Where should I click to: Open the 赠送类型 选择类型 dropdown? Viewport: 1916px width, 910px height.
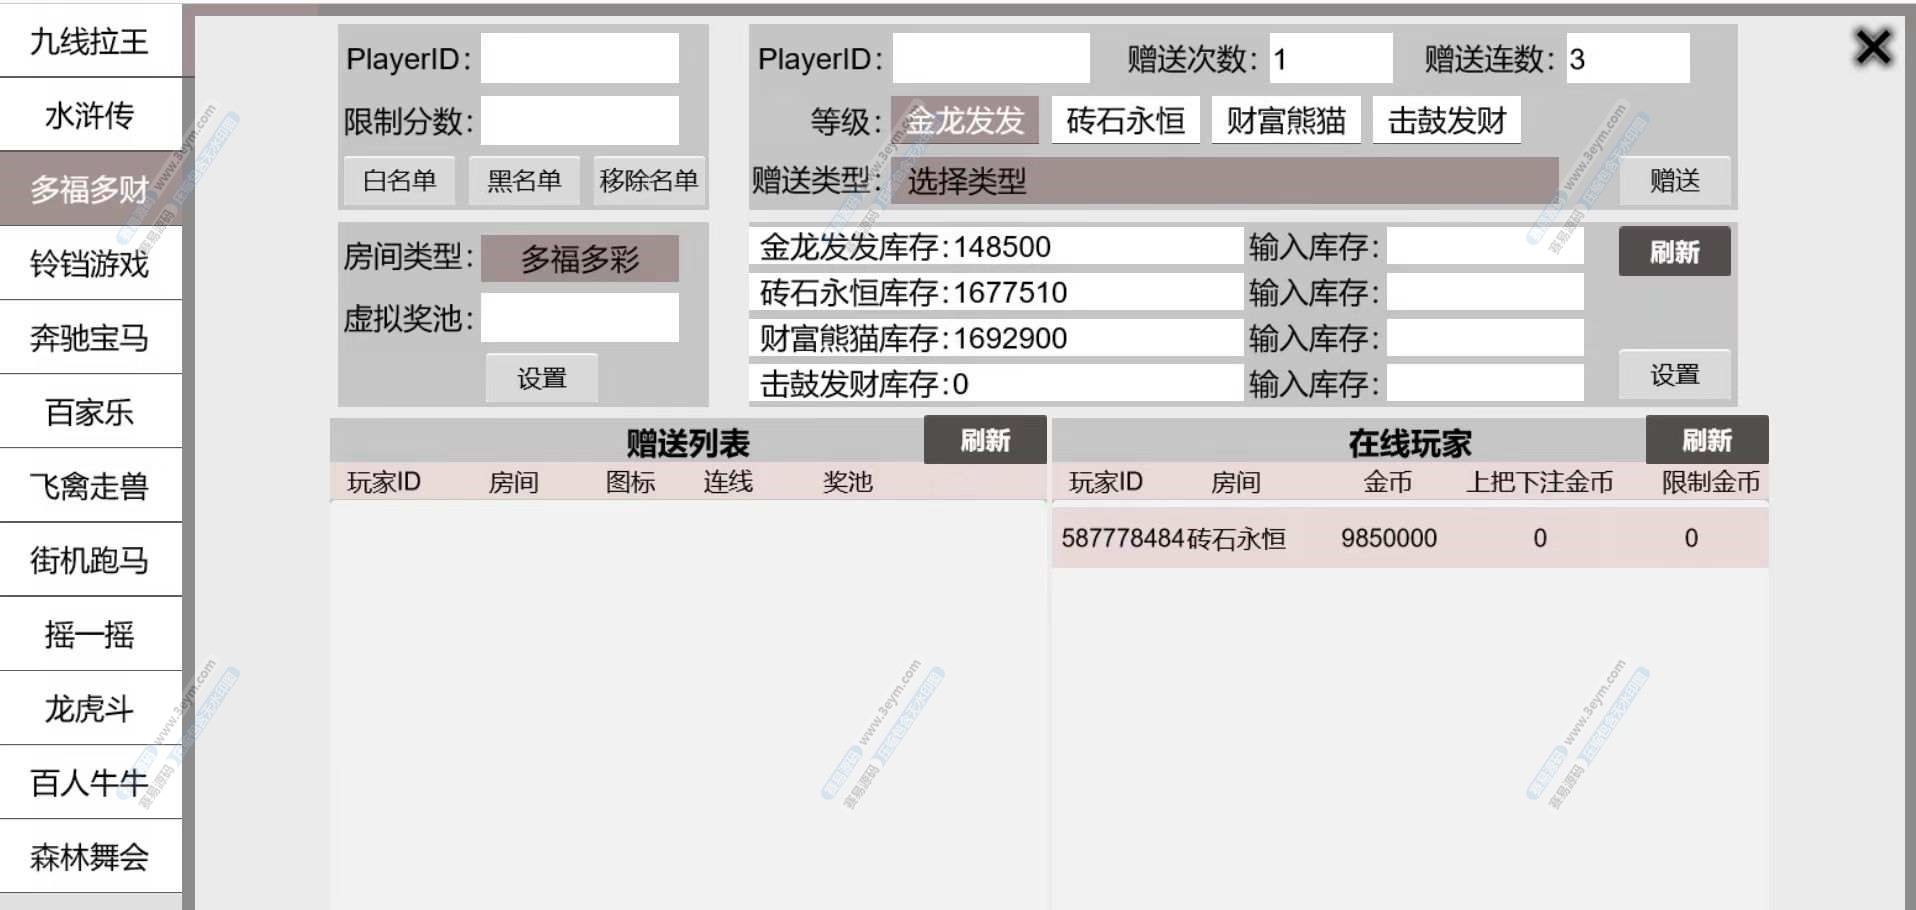tap(1223, 181)
